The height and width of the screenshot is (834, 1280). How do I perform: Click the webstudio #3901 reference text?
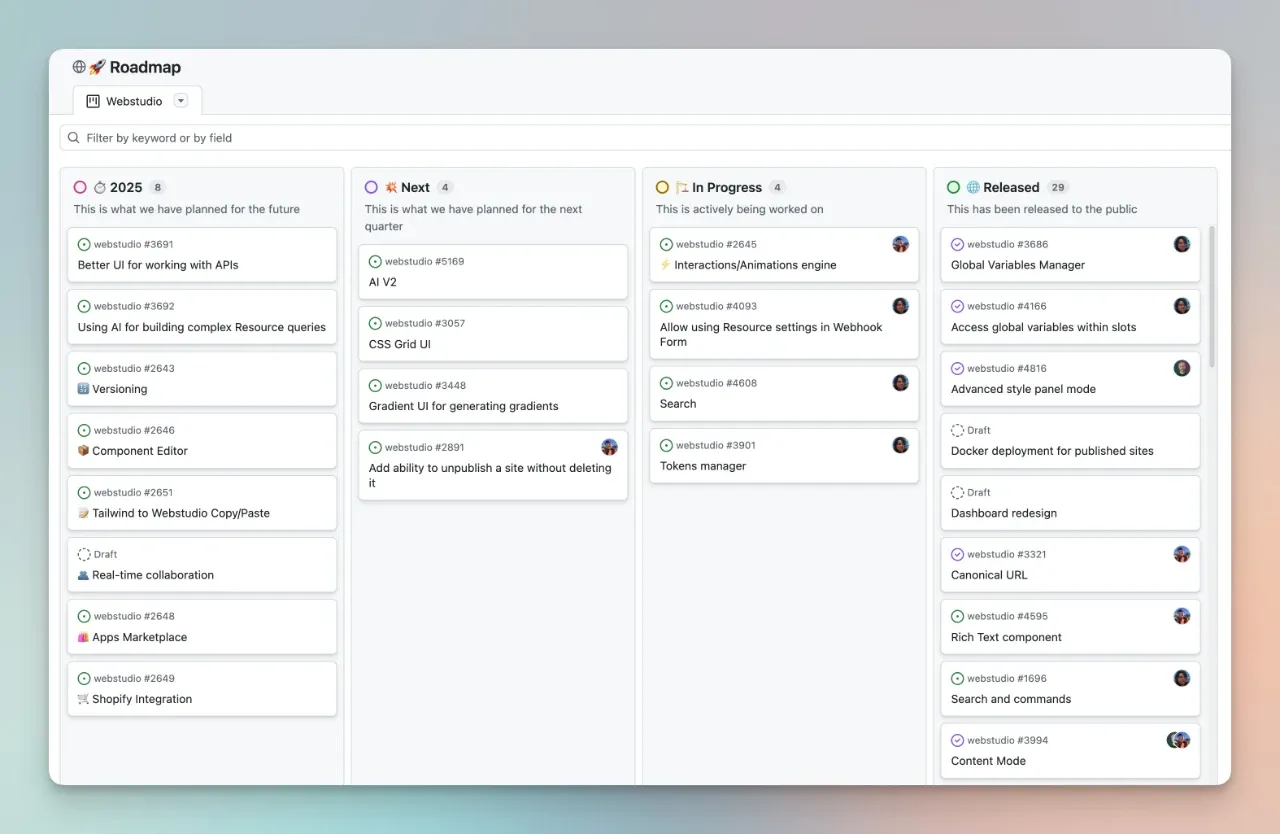coord(716,445)
